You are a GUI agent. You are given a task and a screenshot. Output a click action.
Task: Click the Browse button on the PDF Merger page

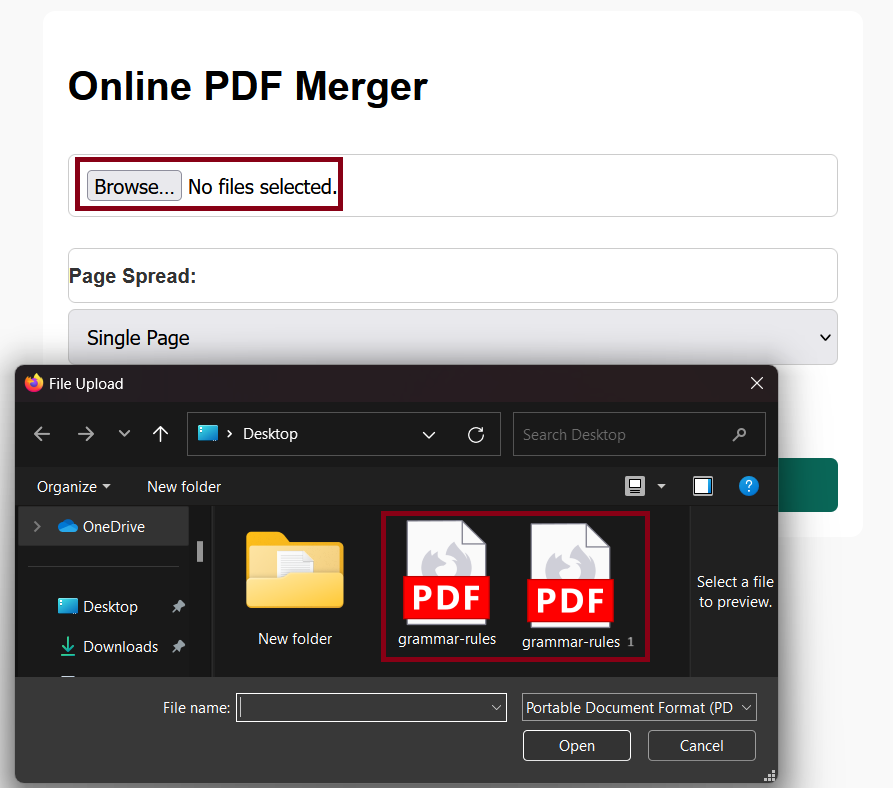point(134,185)
